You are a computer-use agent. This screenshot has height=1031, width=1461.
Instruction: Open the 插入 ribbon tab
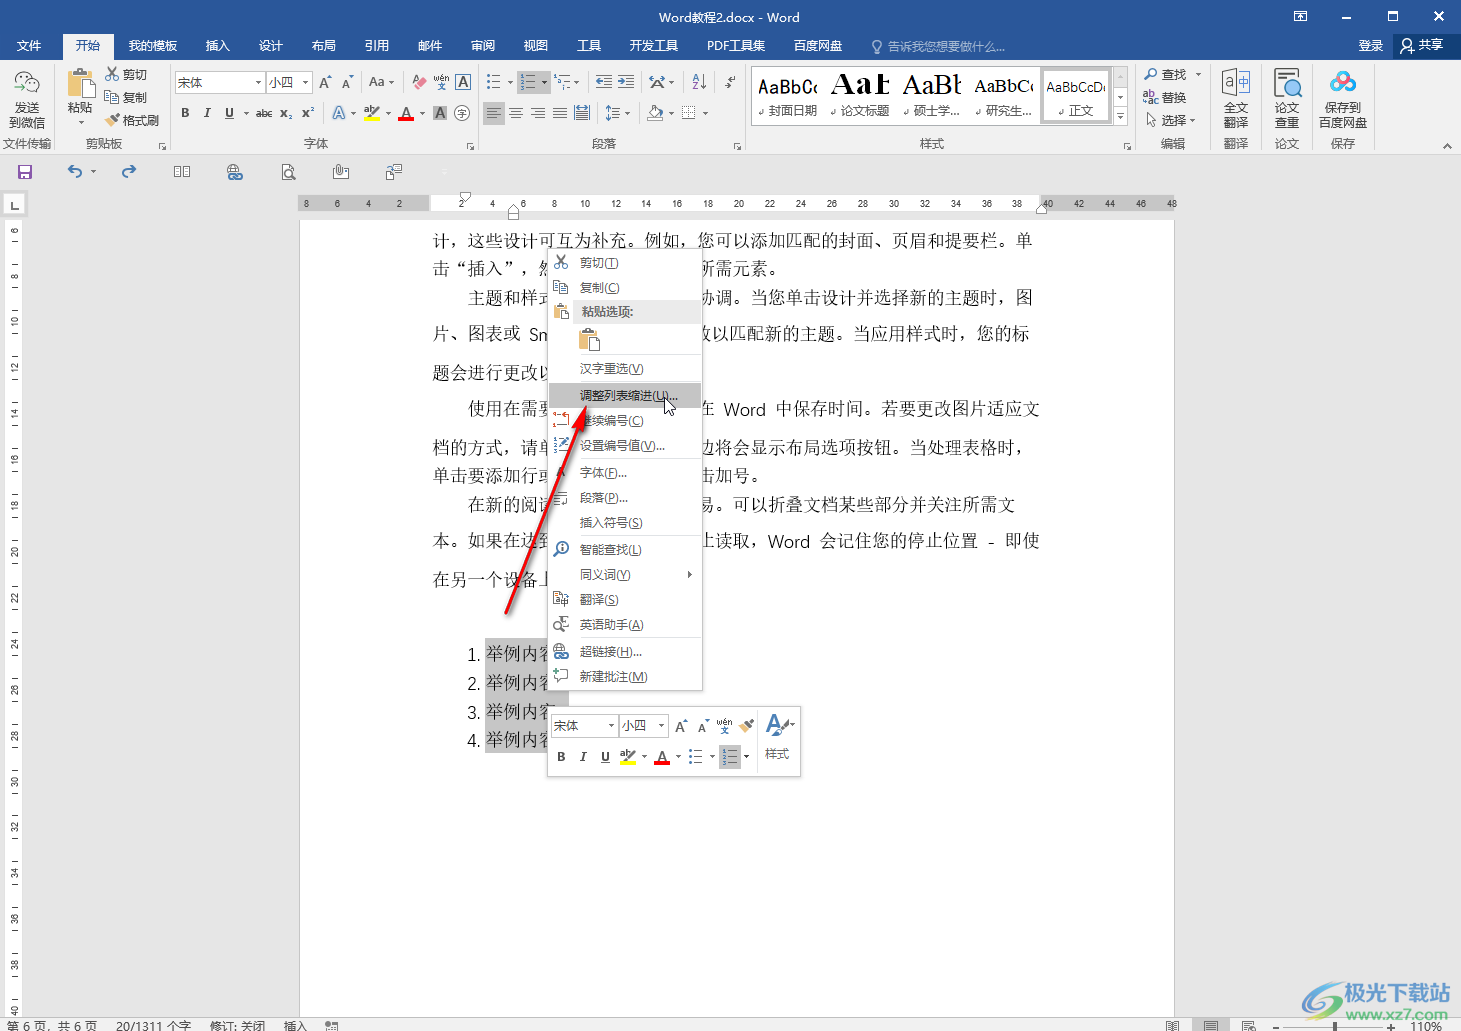pyautogui.click(x=217, y=46)
